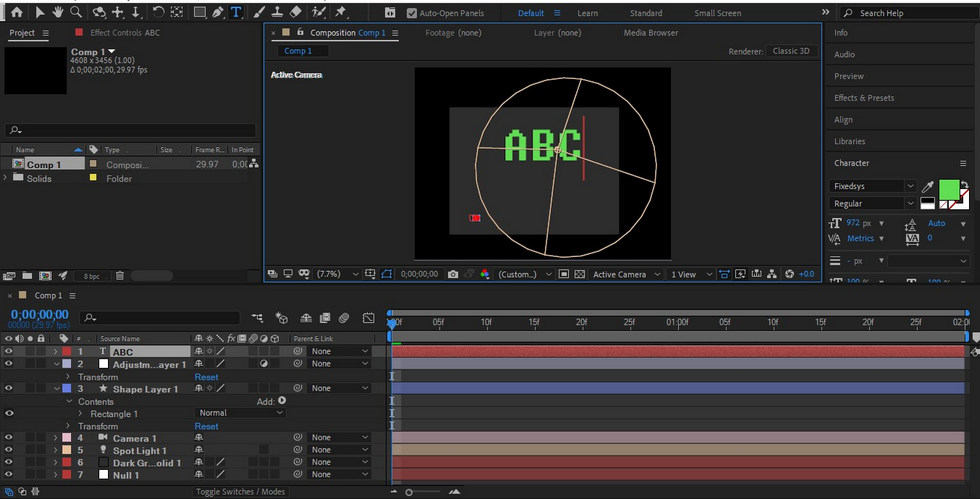980x499 pixels.
Task: Click Classic 3D renderer button
Action: (791, 51)
